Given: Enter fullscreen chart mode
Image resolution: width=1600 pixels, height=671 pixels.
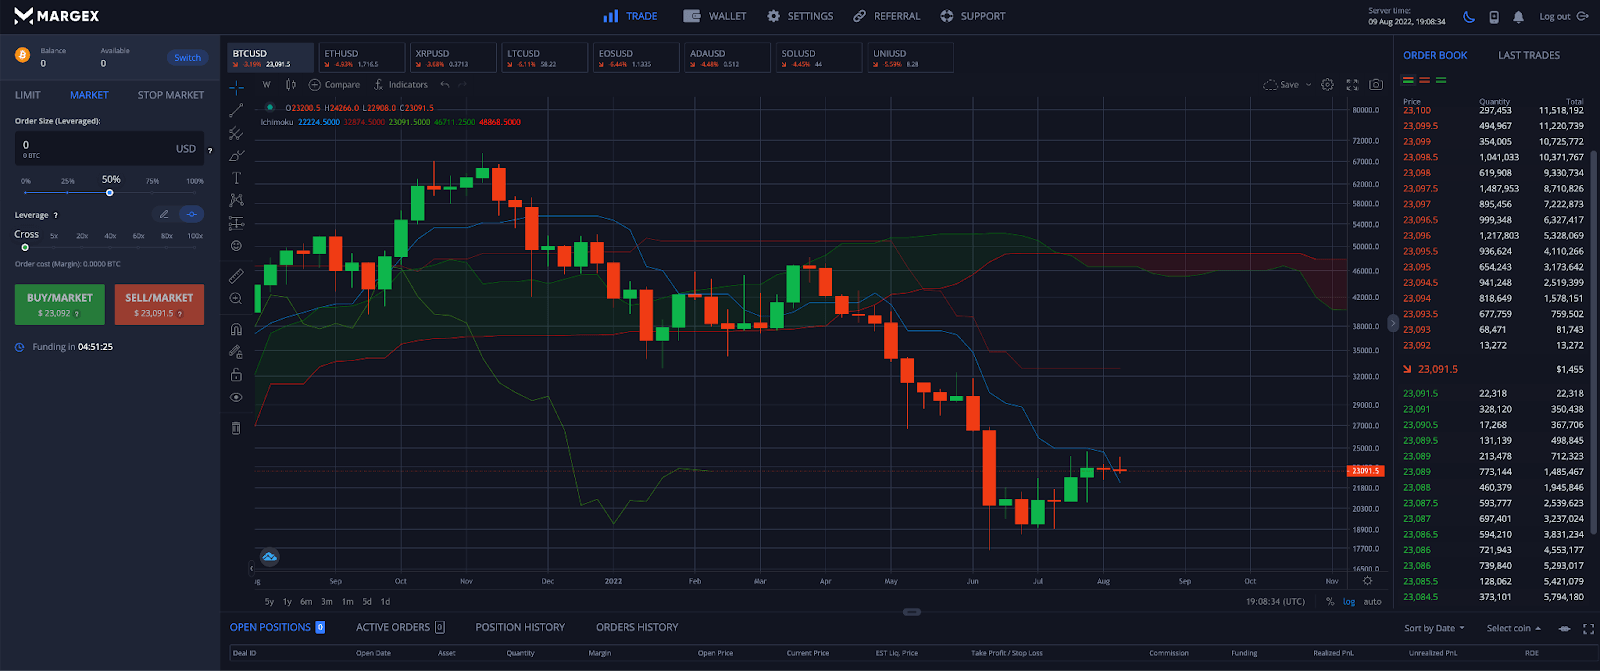Looking at the screenshot, I should (x=1352, y=85).
